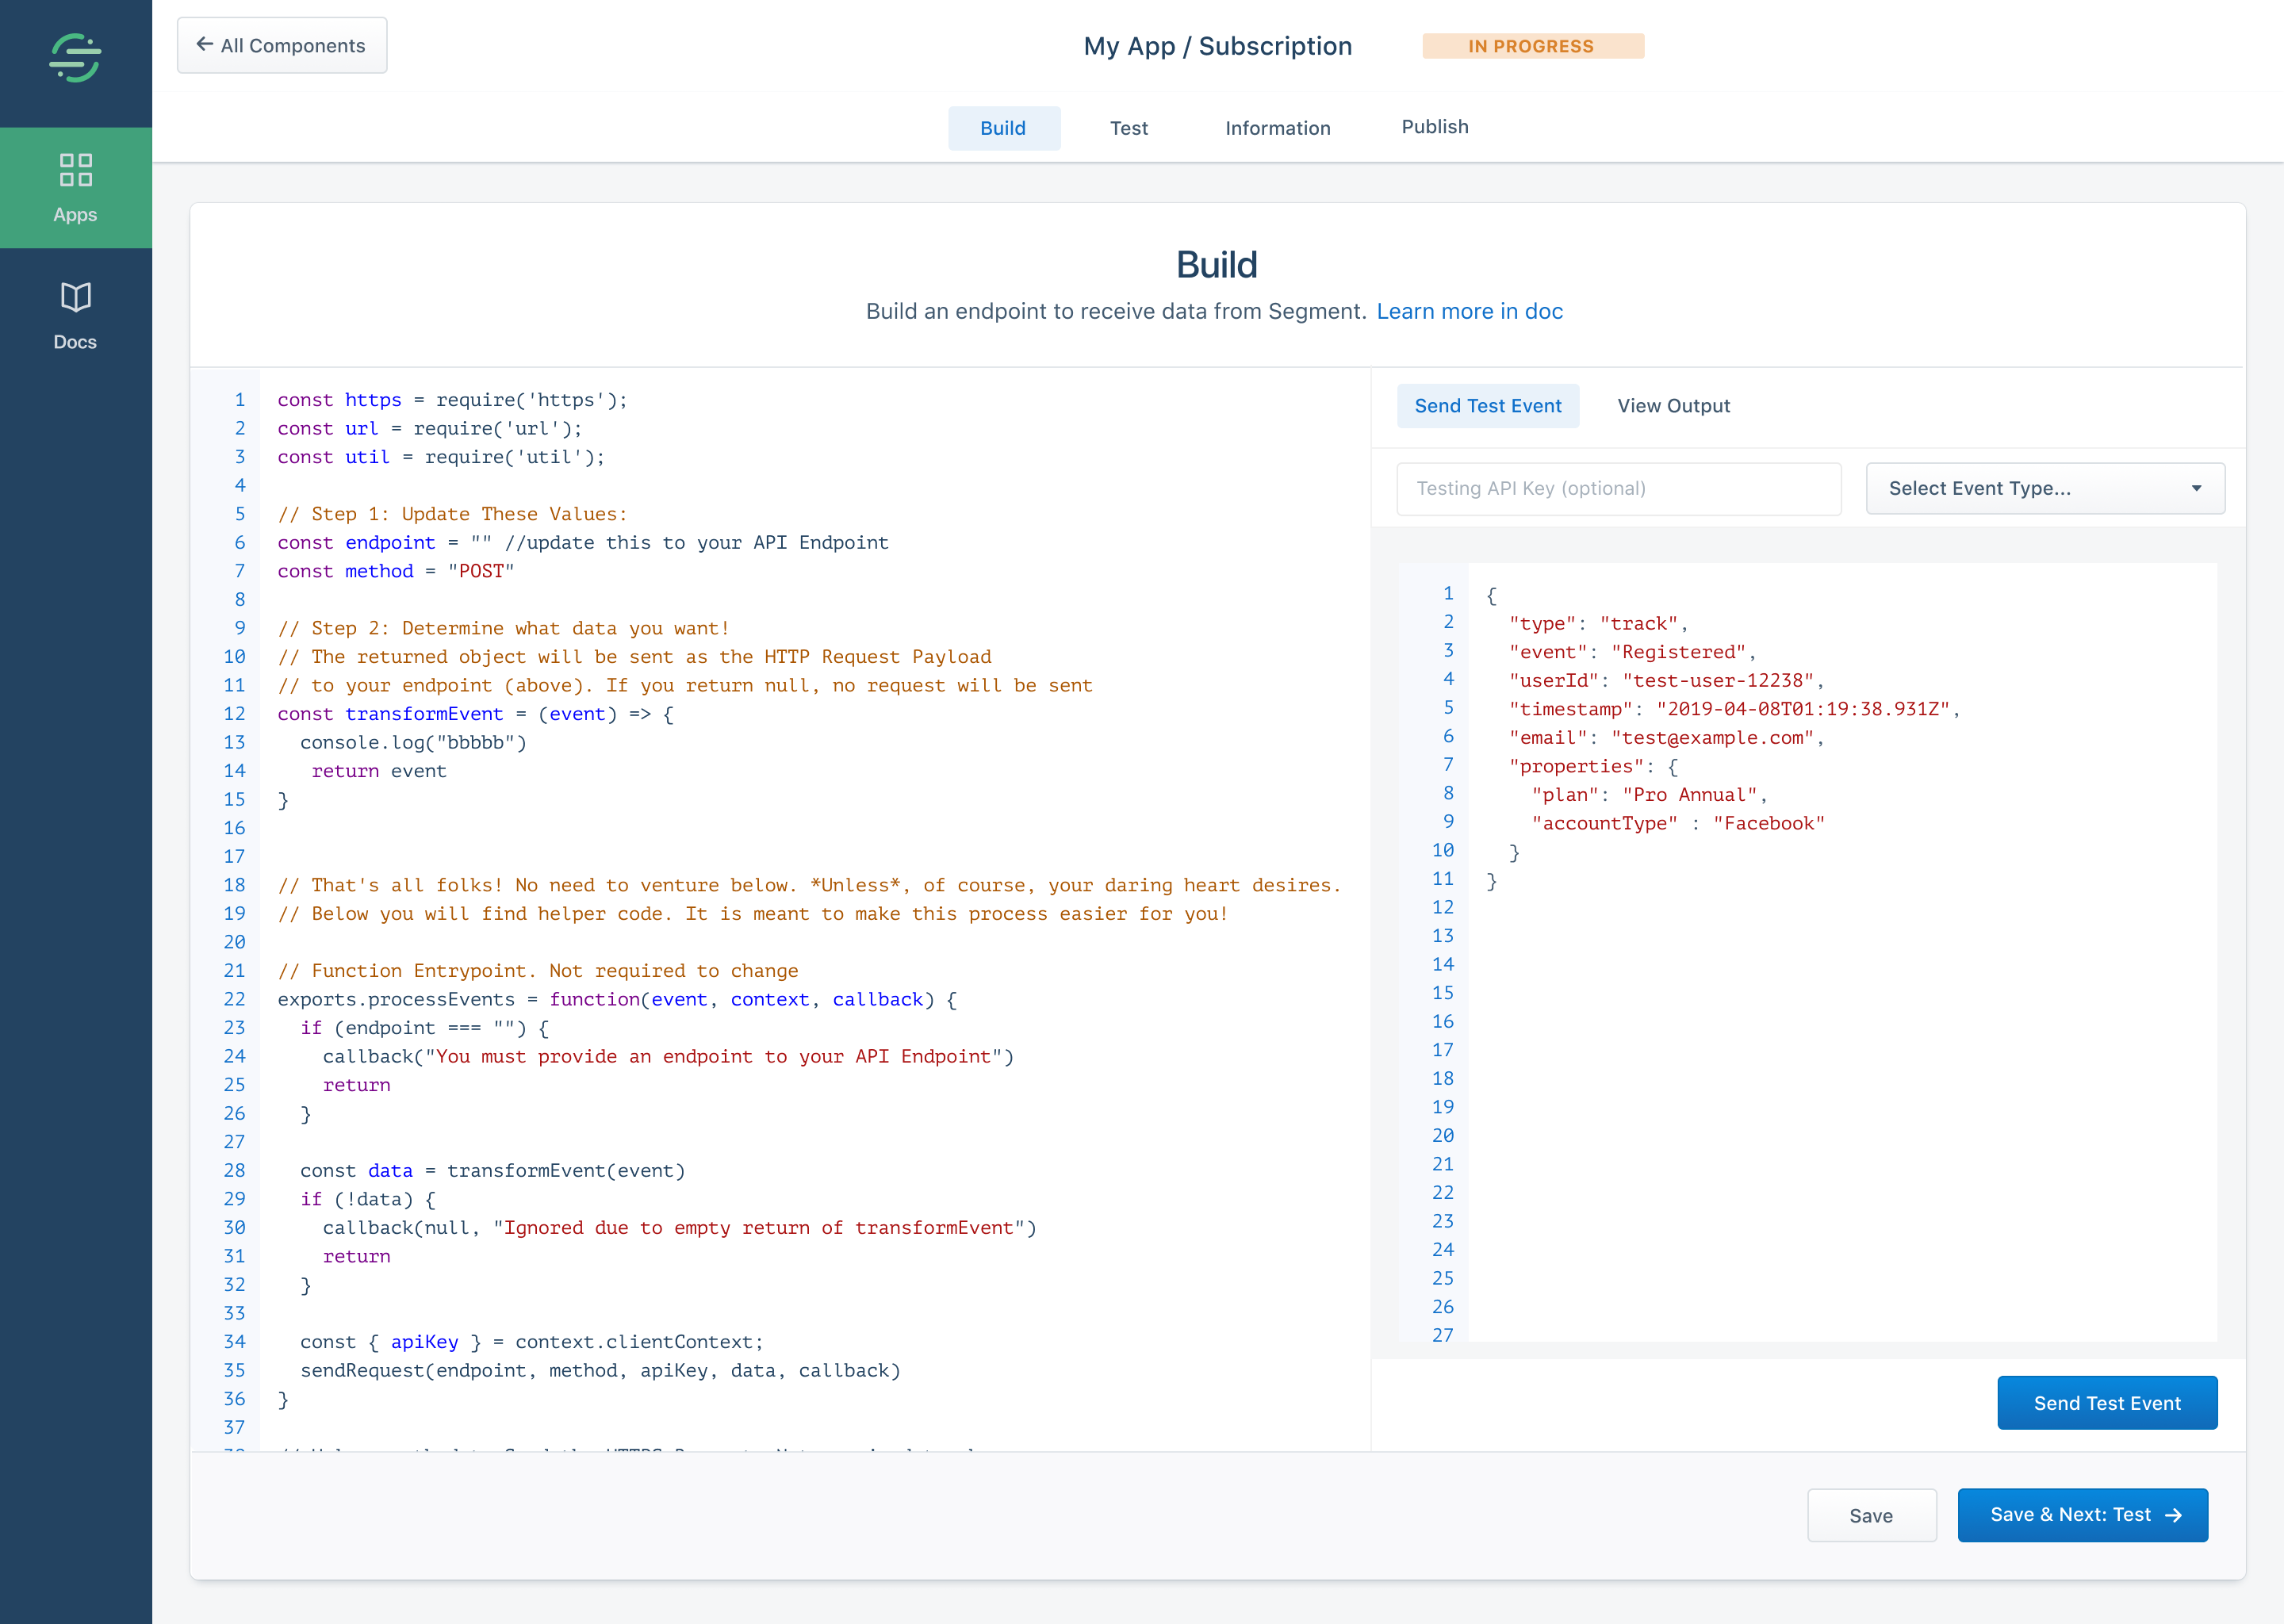Open the Docs book icon

(x=75, y=297)
